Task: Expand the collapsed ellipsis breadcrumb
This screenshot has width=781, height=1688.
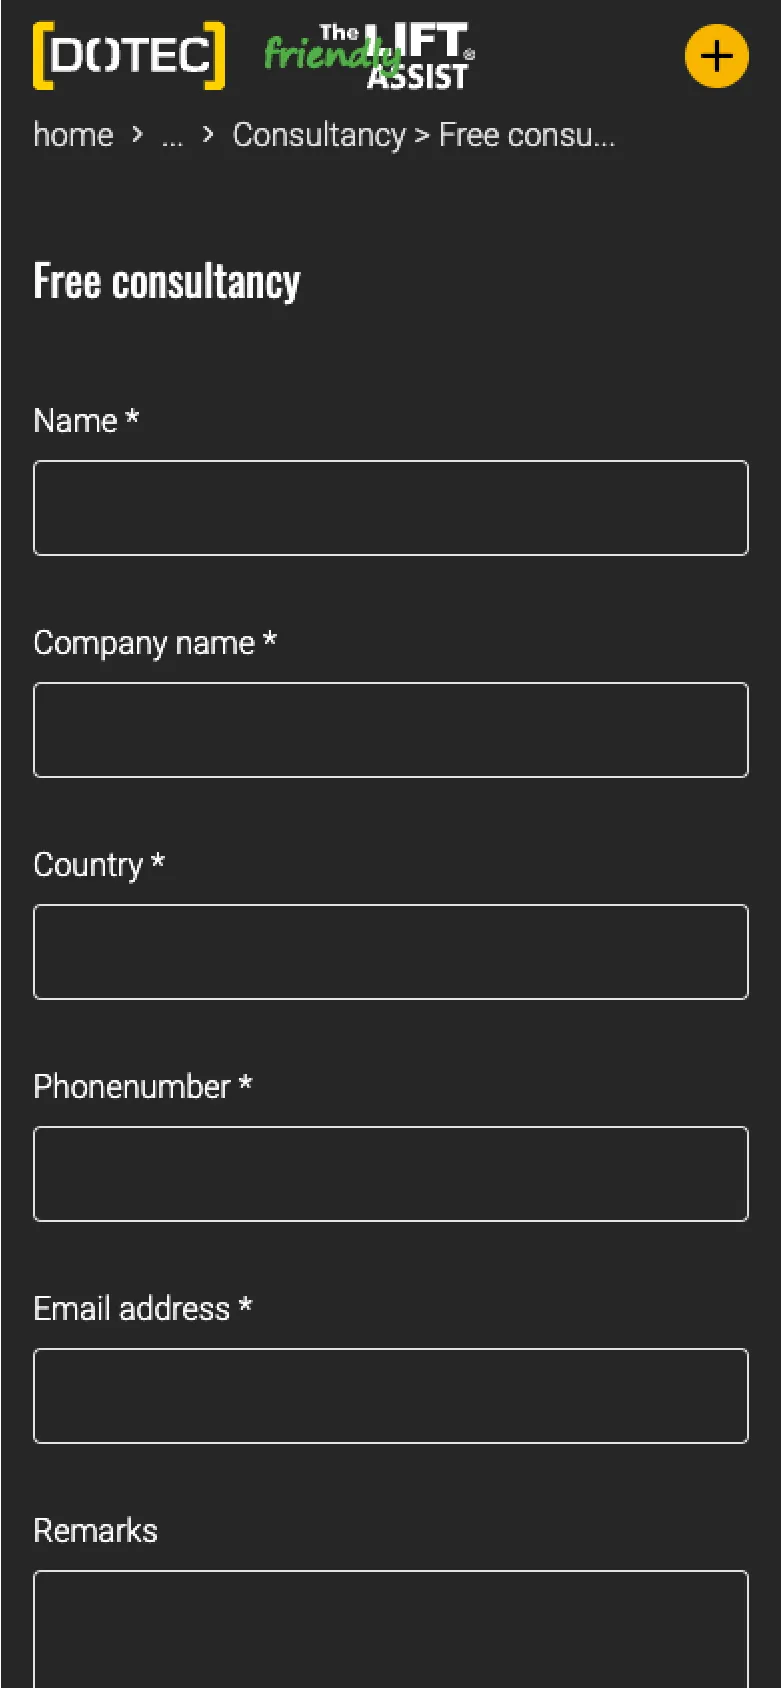Action: pyautogui.click(x=172, y=136)
